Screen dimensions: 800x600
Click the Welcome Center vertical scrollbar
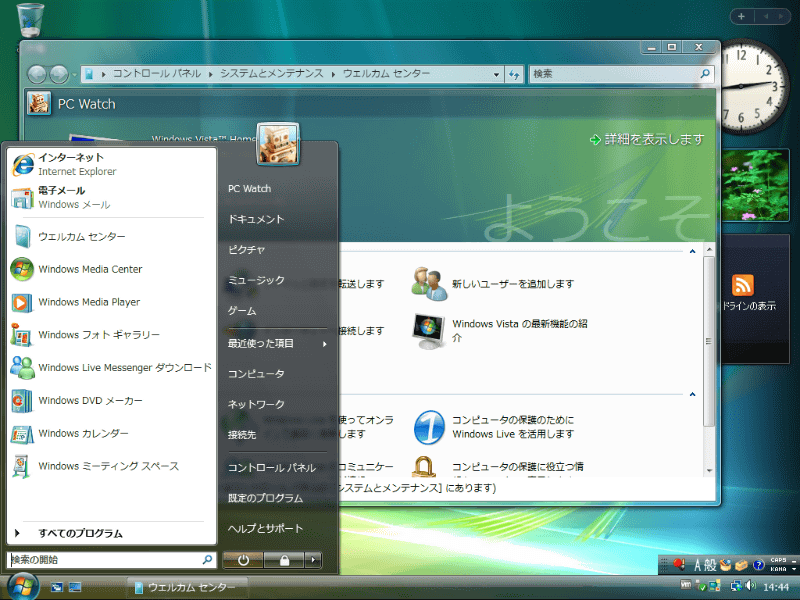click(x=709, y=341)
